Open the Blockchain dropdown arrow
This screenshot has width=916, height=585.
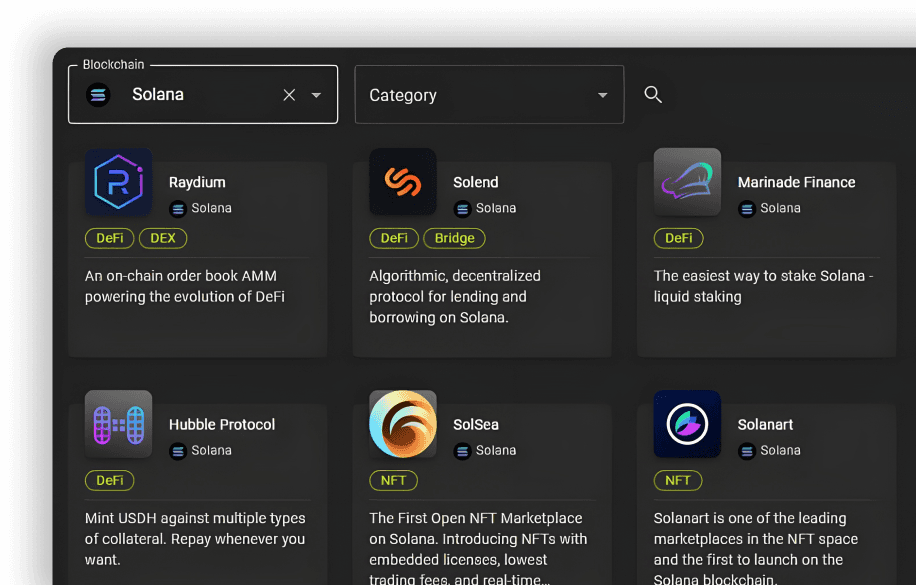pos(316,94)
